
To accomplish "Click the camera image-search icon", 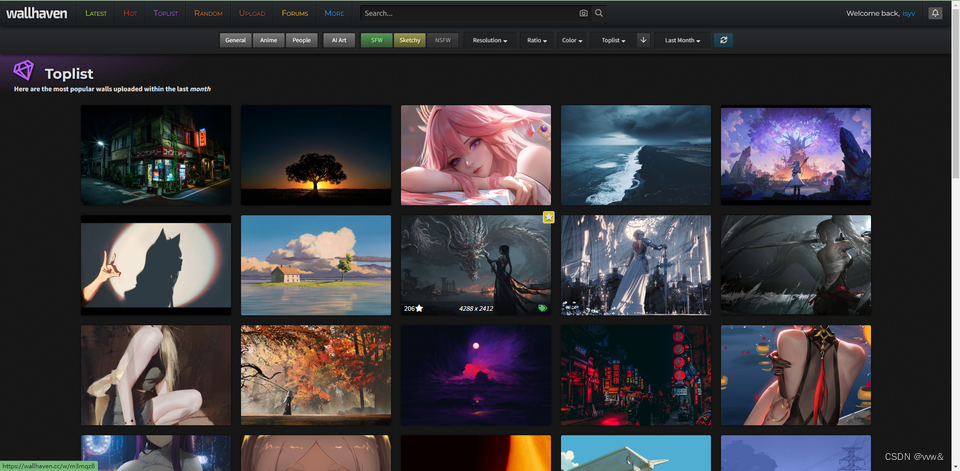I will click(583, 13).
